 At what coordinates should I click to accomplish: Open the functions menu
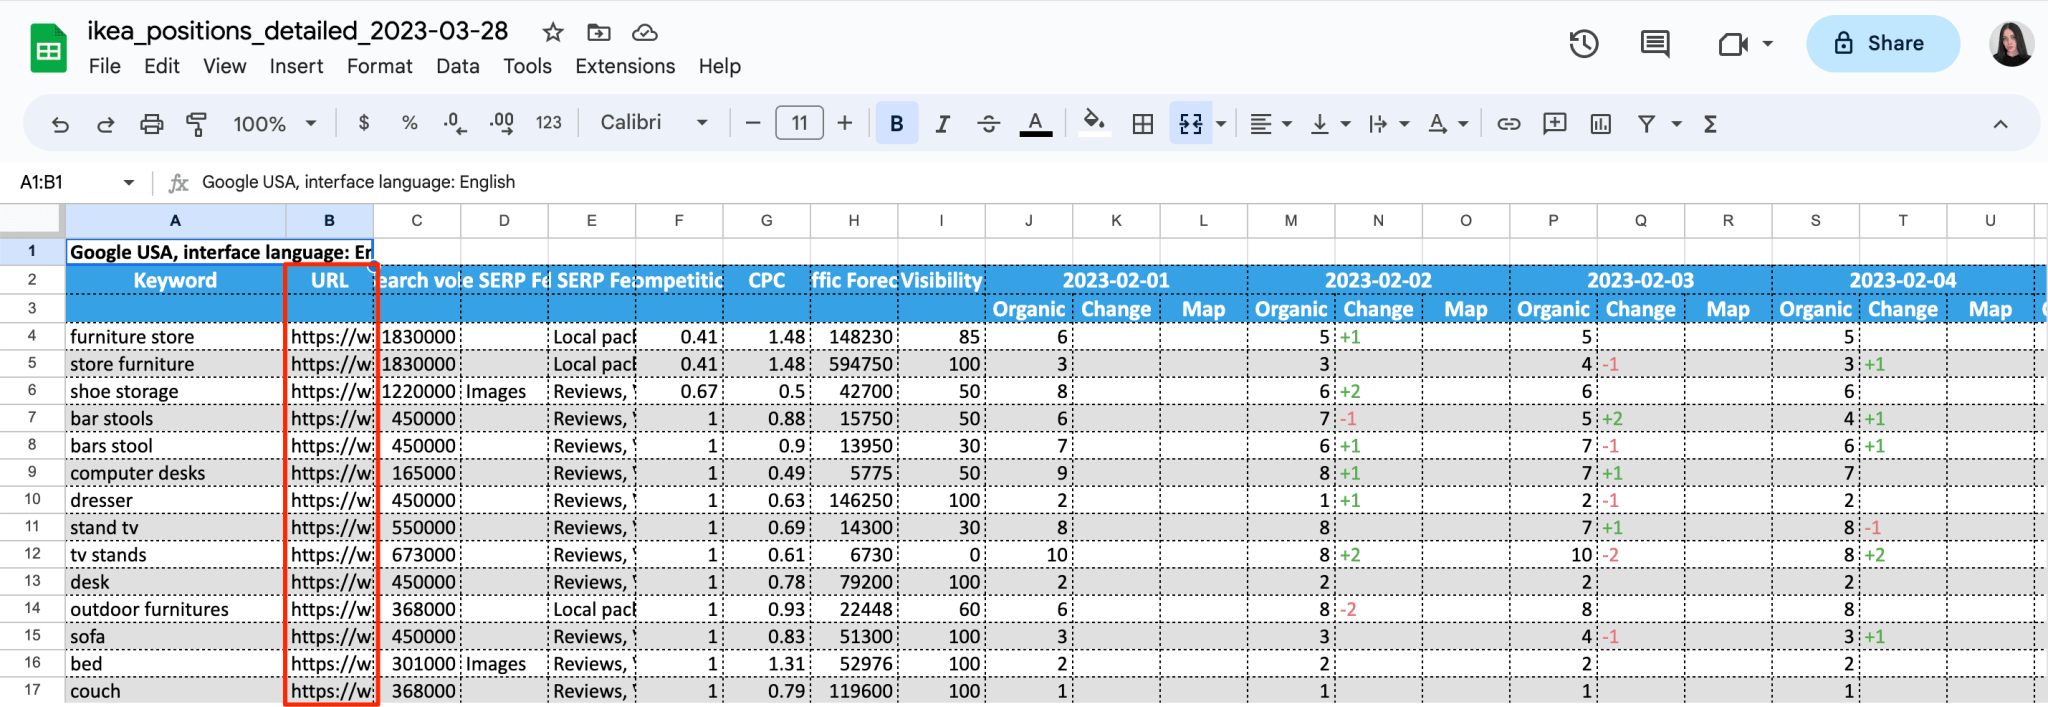click(x=1710, y=124)
